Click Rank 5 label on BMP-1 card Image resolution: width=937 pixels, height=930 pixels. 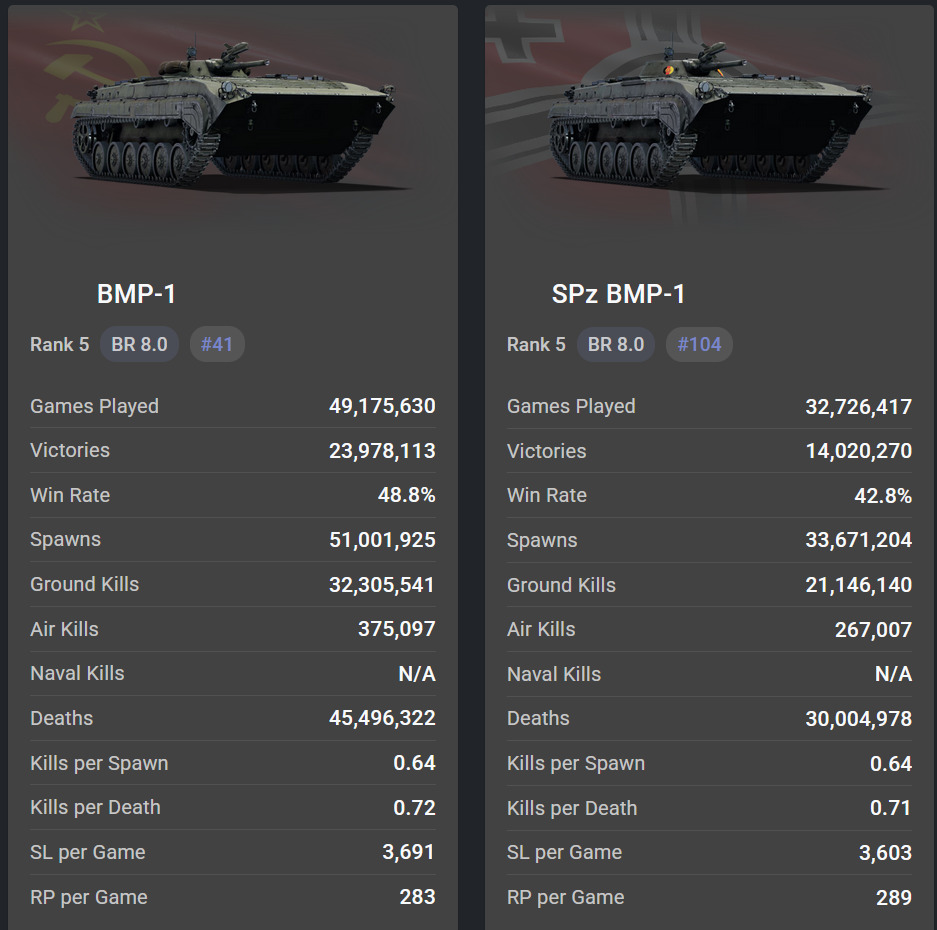pos(59,344)
